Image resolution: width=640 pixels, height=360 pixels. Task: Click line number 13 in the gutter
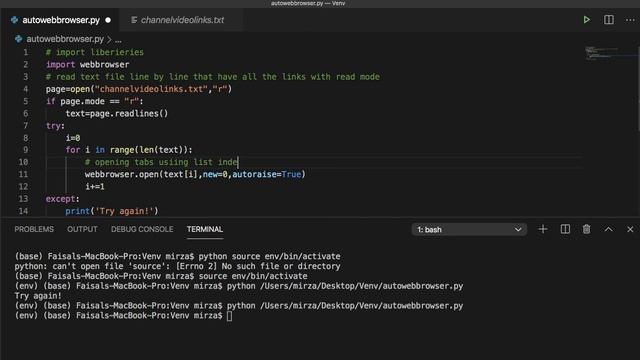pos(23,199)
